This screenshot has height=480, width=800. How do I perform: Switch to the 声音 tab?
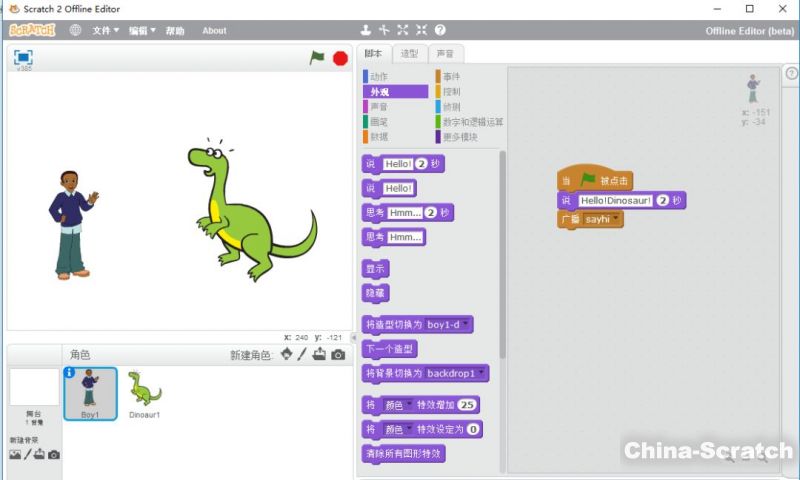coord(446,54)
